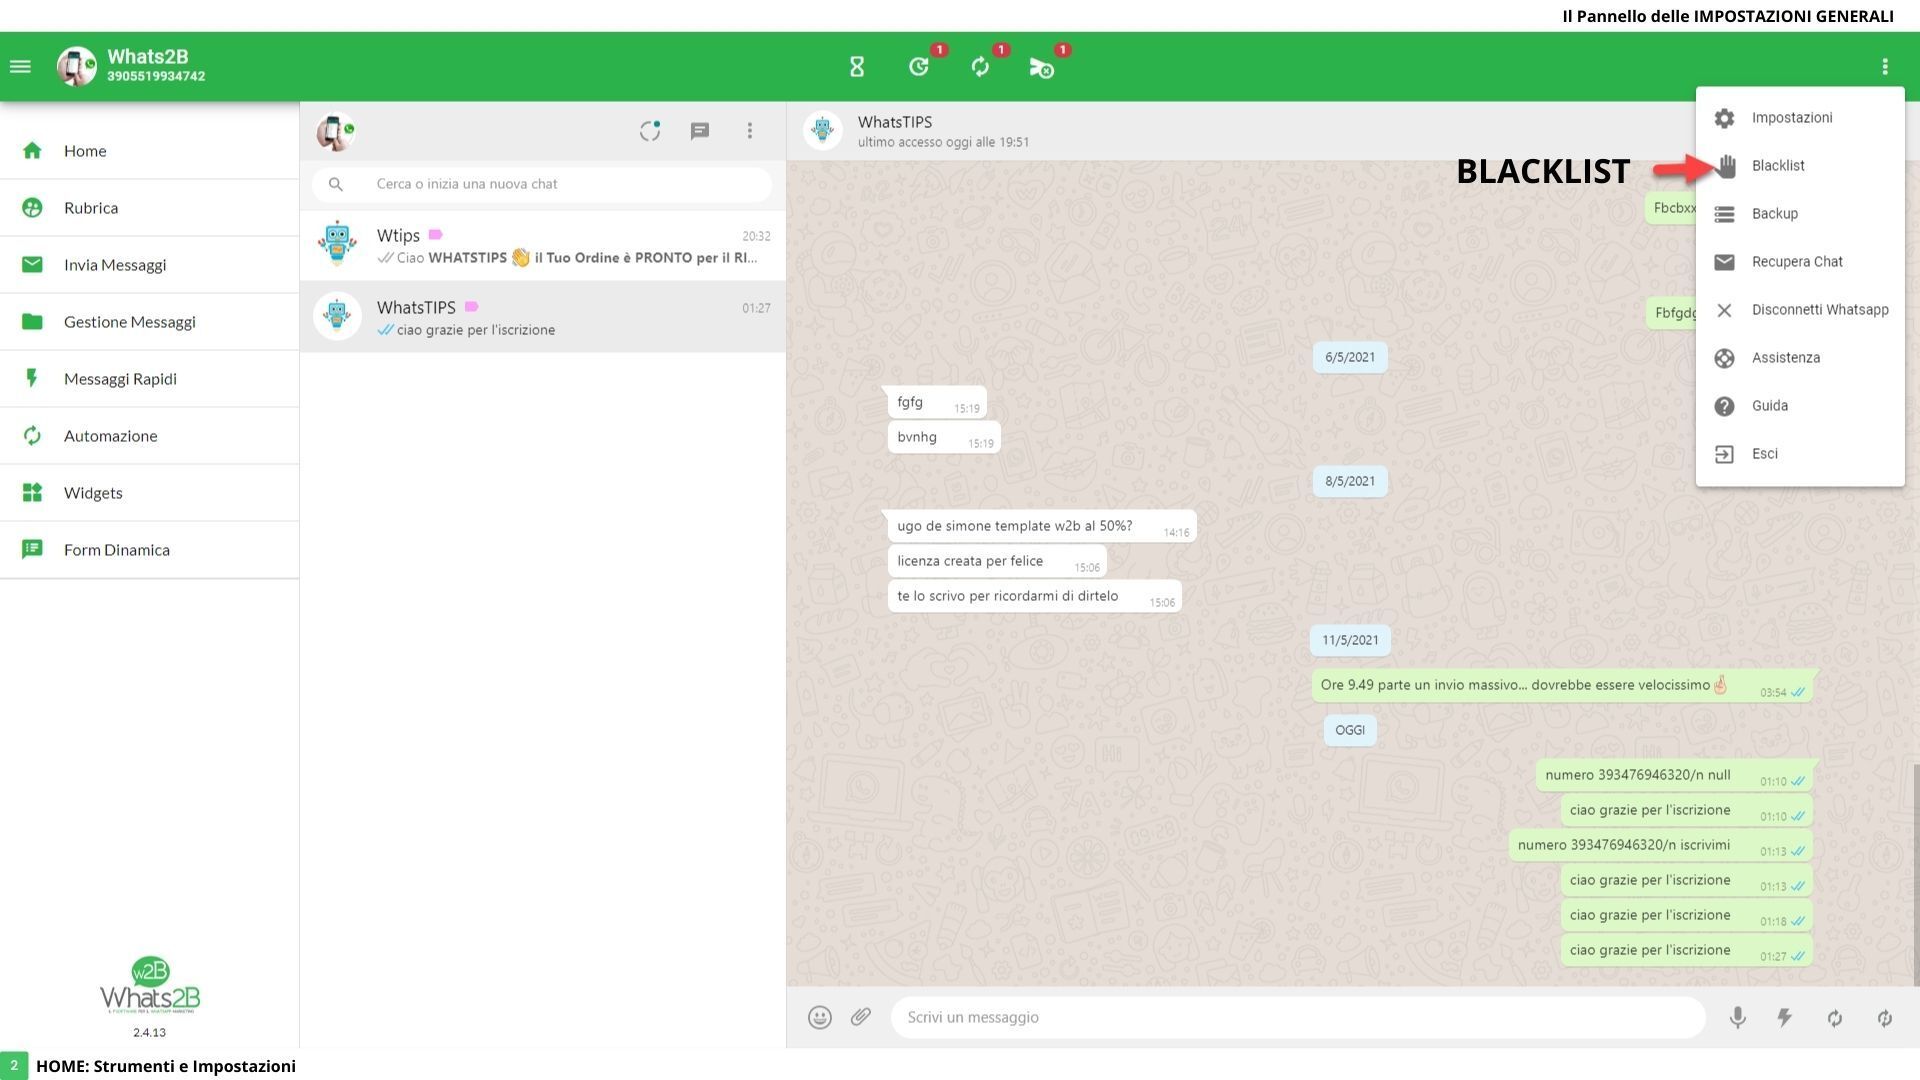Click the 'Ore 9.49 parte un invio massivo' message

coord(1562,686)
